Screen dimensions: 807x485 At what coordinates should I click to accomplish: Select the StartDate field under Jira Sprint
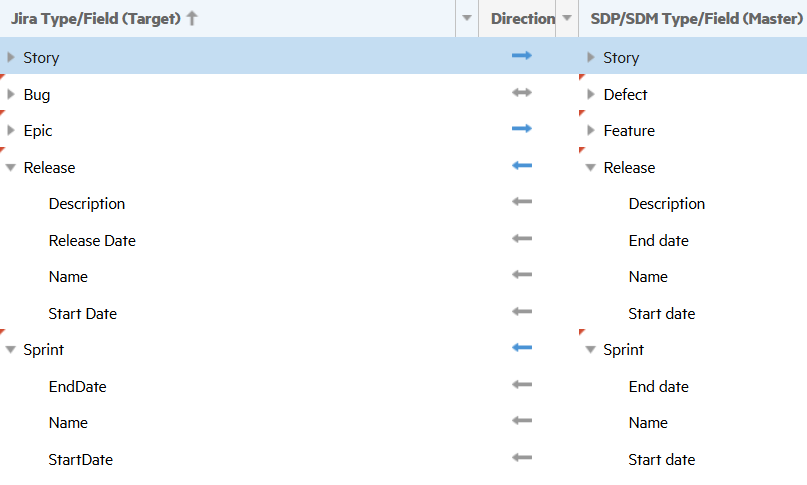[x=80, y=460]
